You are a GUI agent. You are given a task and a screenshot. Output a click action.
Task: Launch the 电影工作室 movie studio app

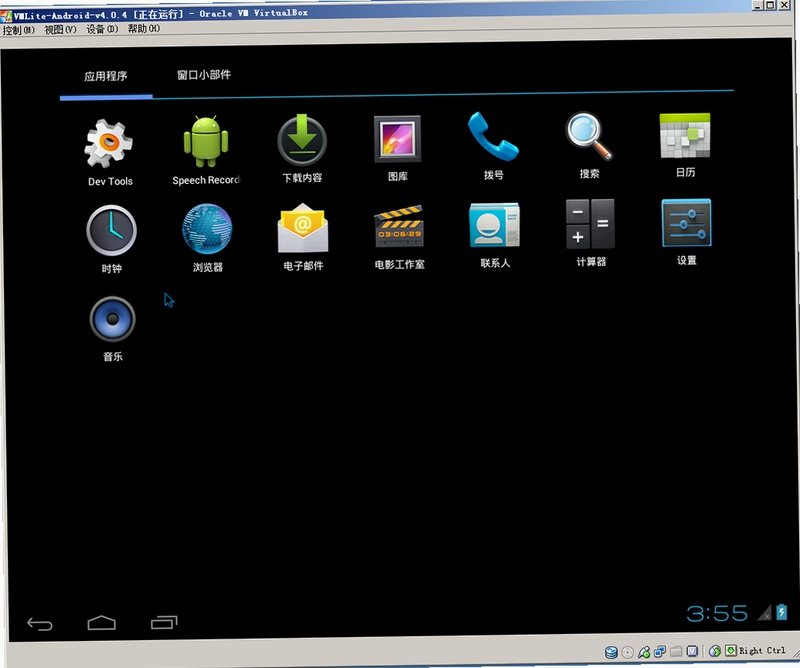(x=399, y=226)
